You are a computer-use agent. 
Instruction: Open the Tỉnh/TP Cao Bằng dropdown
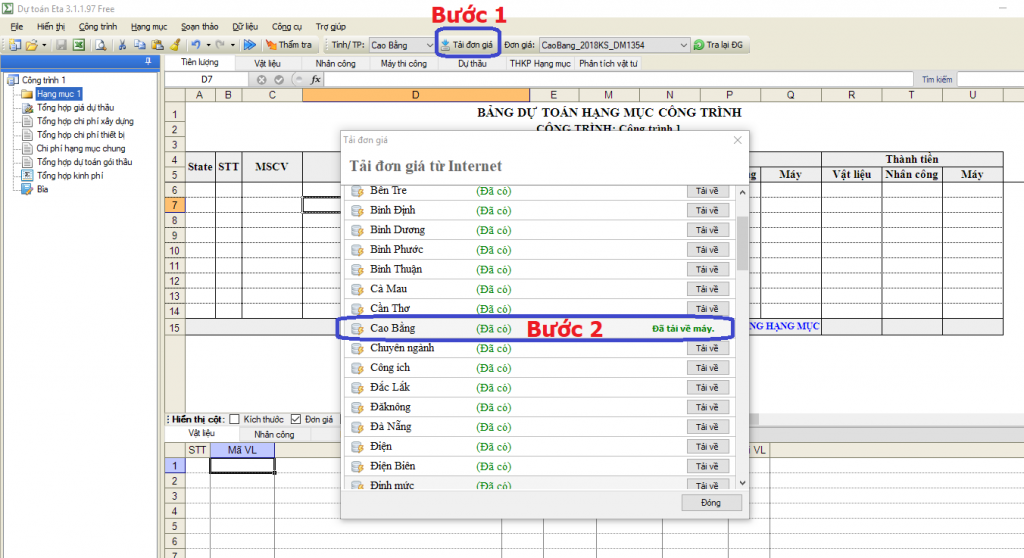426,45
